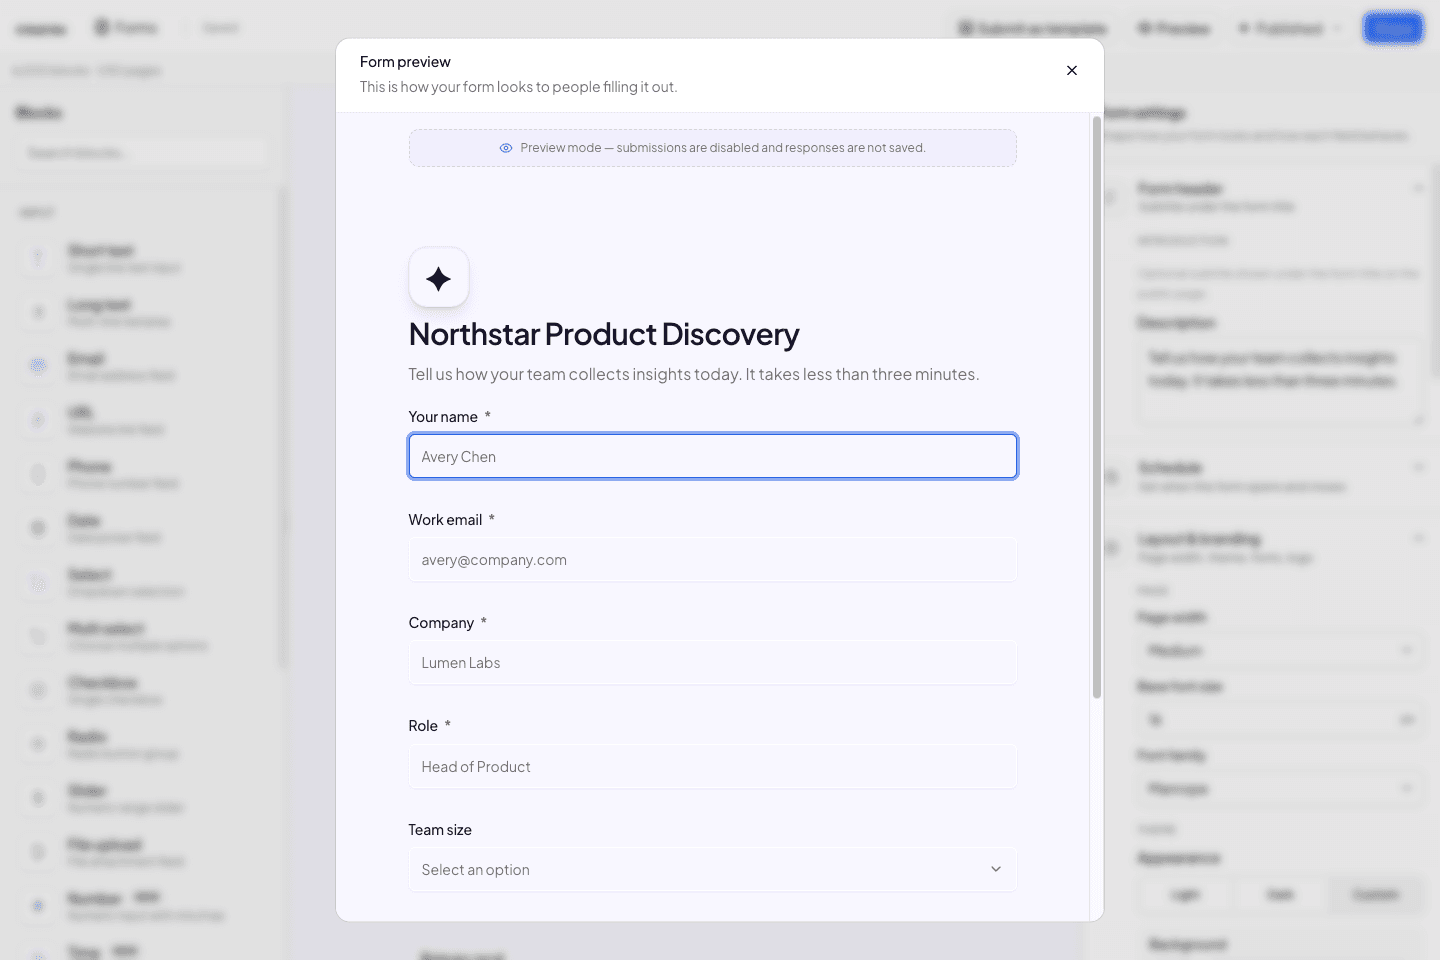Click the Phone block icon in the sidebar
Image resolution: width=1440 pixels, height=960 pixels.
point(38,474)
